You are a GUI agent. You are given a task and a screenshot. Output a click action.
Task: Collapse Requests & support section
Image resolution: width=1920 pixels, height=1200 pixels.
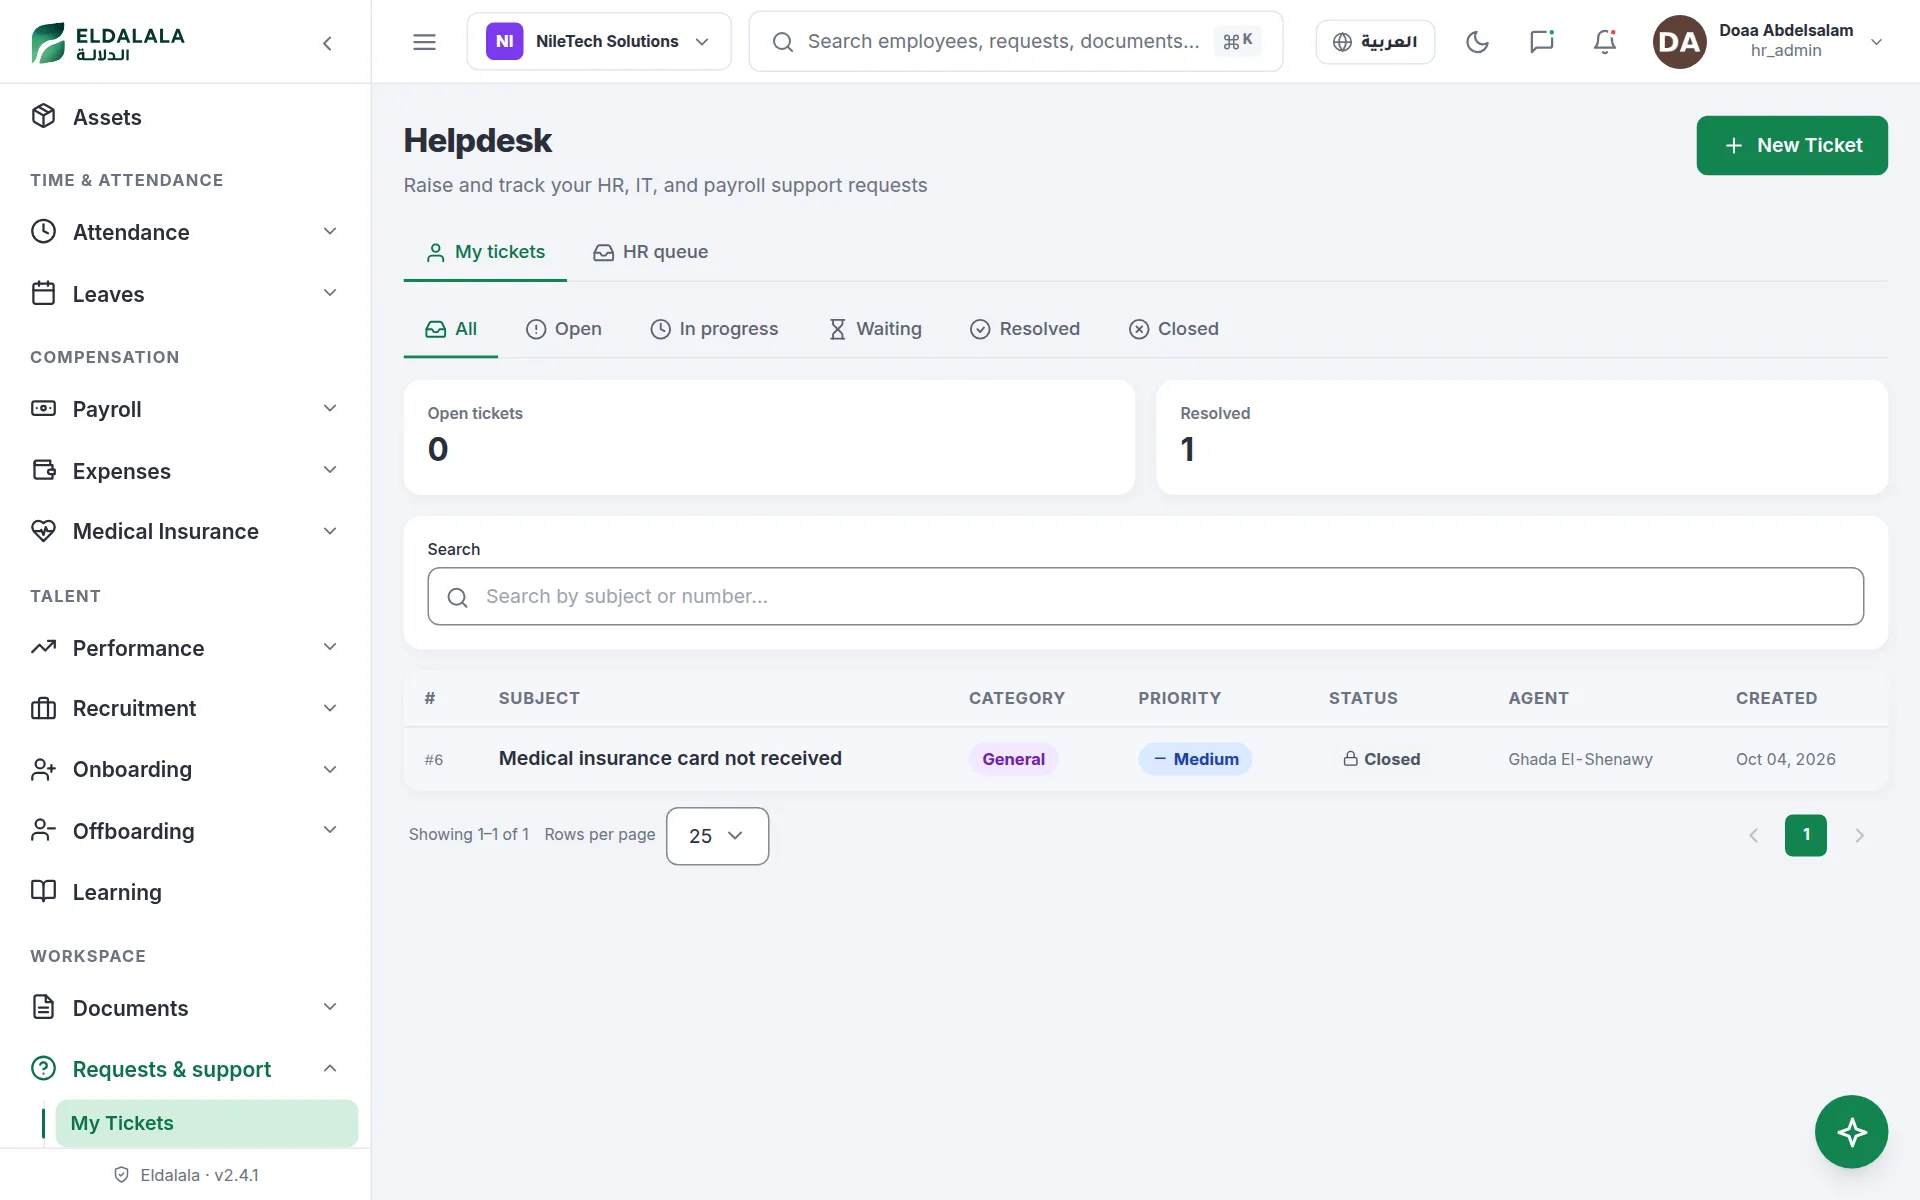(185, 1069)
